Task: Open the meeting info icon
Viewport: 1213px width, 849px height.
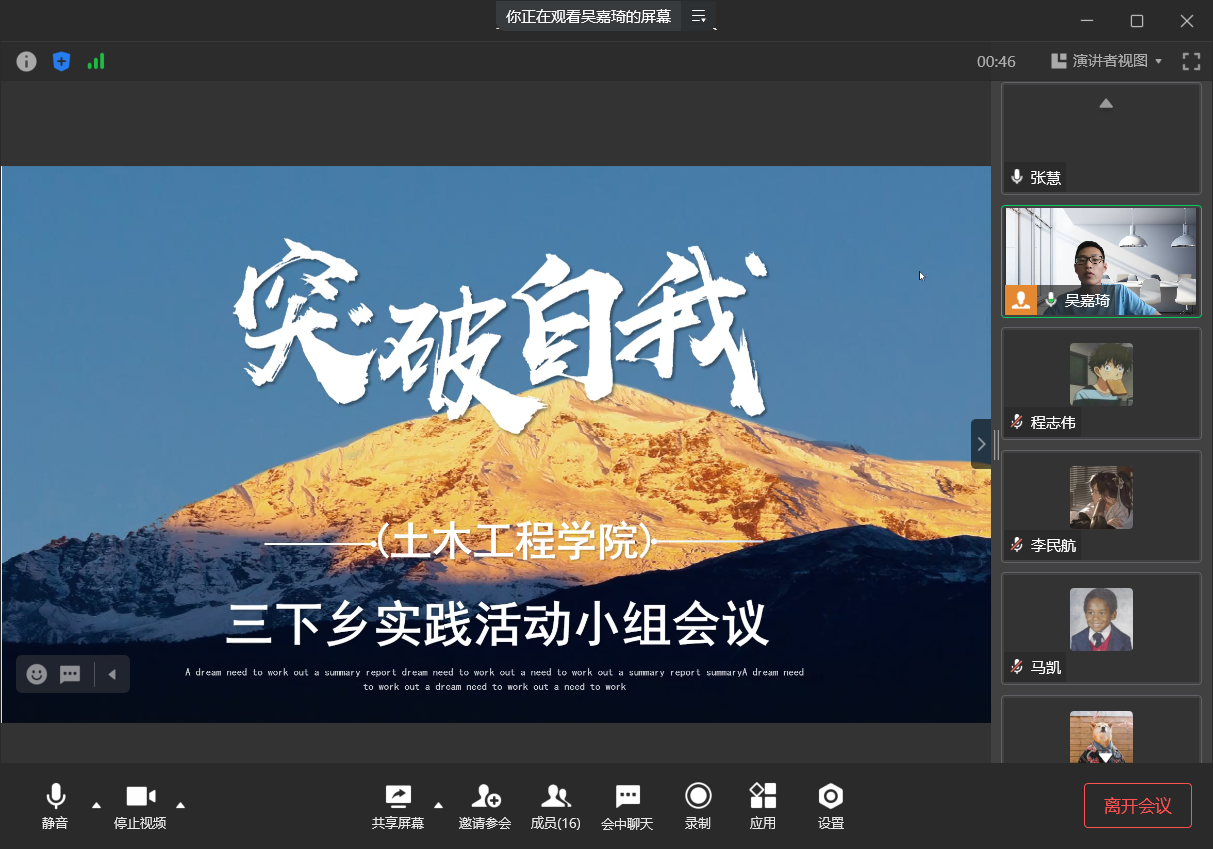Action: pyautogui.click(x=27, y=61)
